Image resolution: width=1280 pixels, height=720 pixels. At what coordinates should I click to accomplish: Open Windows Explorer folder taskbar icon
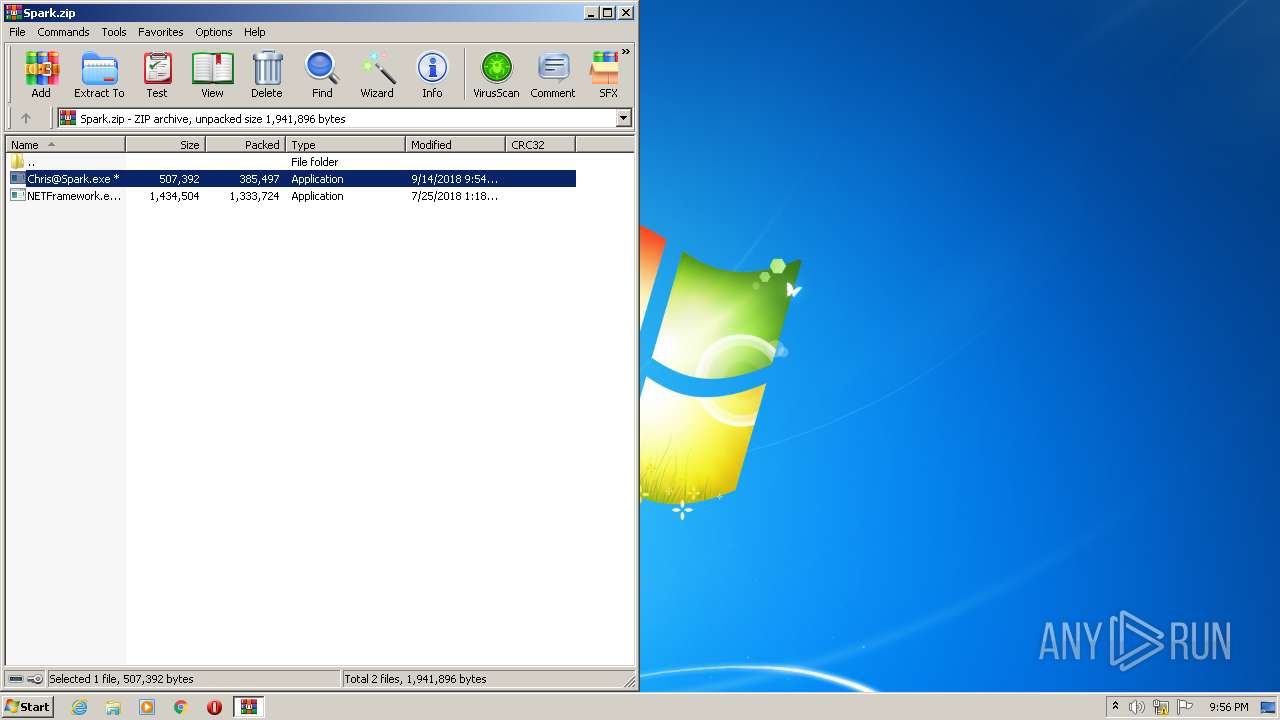point(113,707)
